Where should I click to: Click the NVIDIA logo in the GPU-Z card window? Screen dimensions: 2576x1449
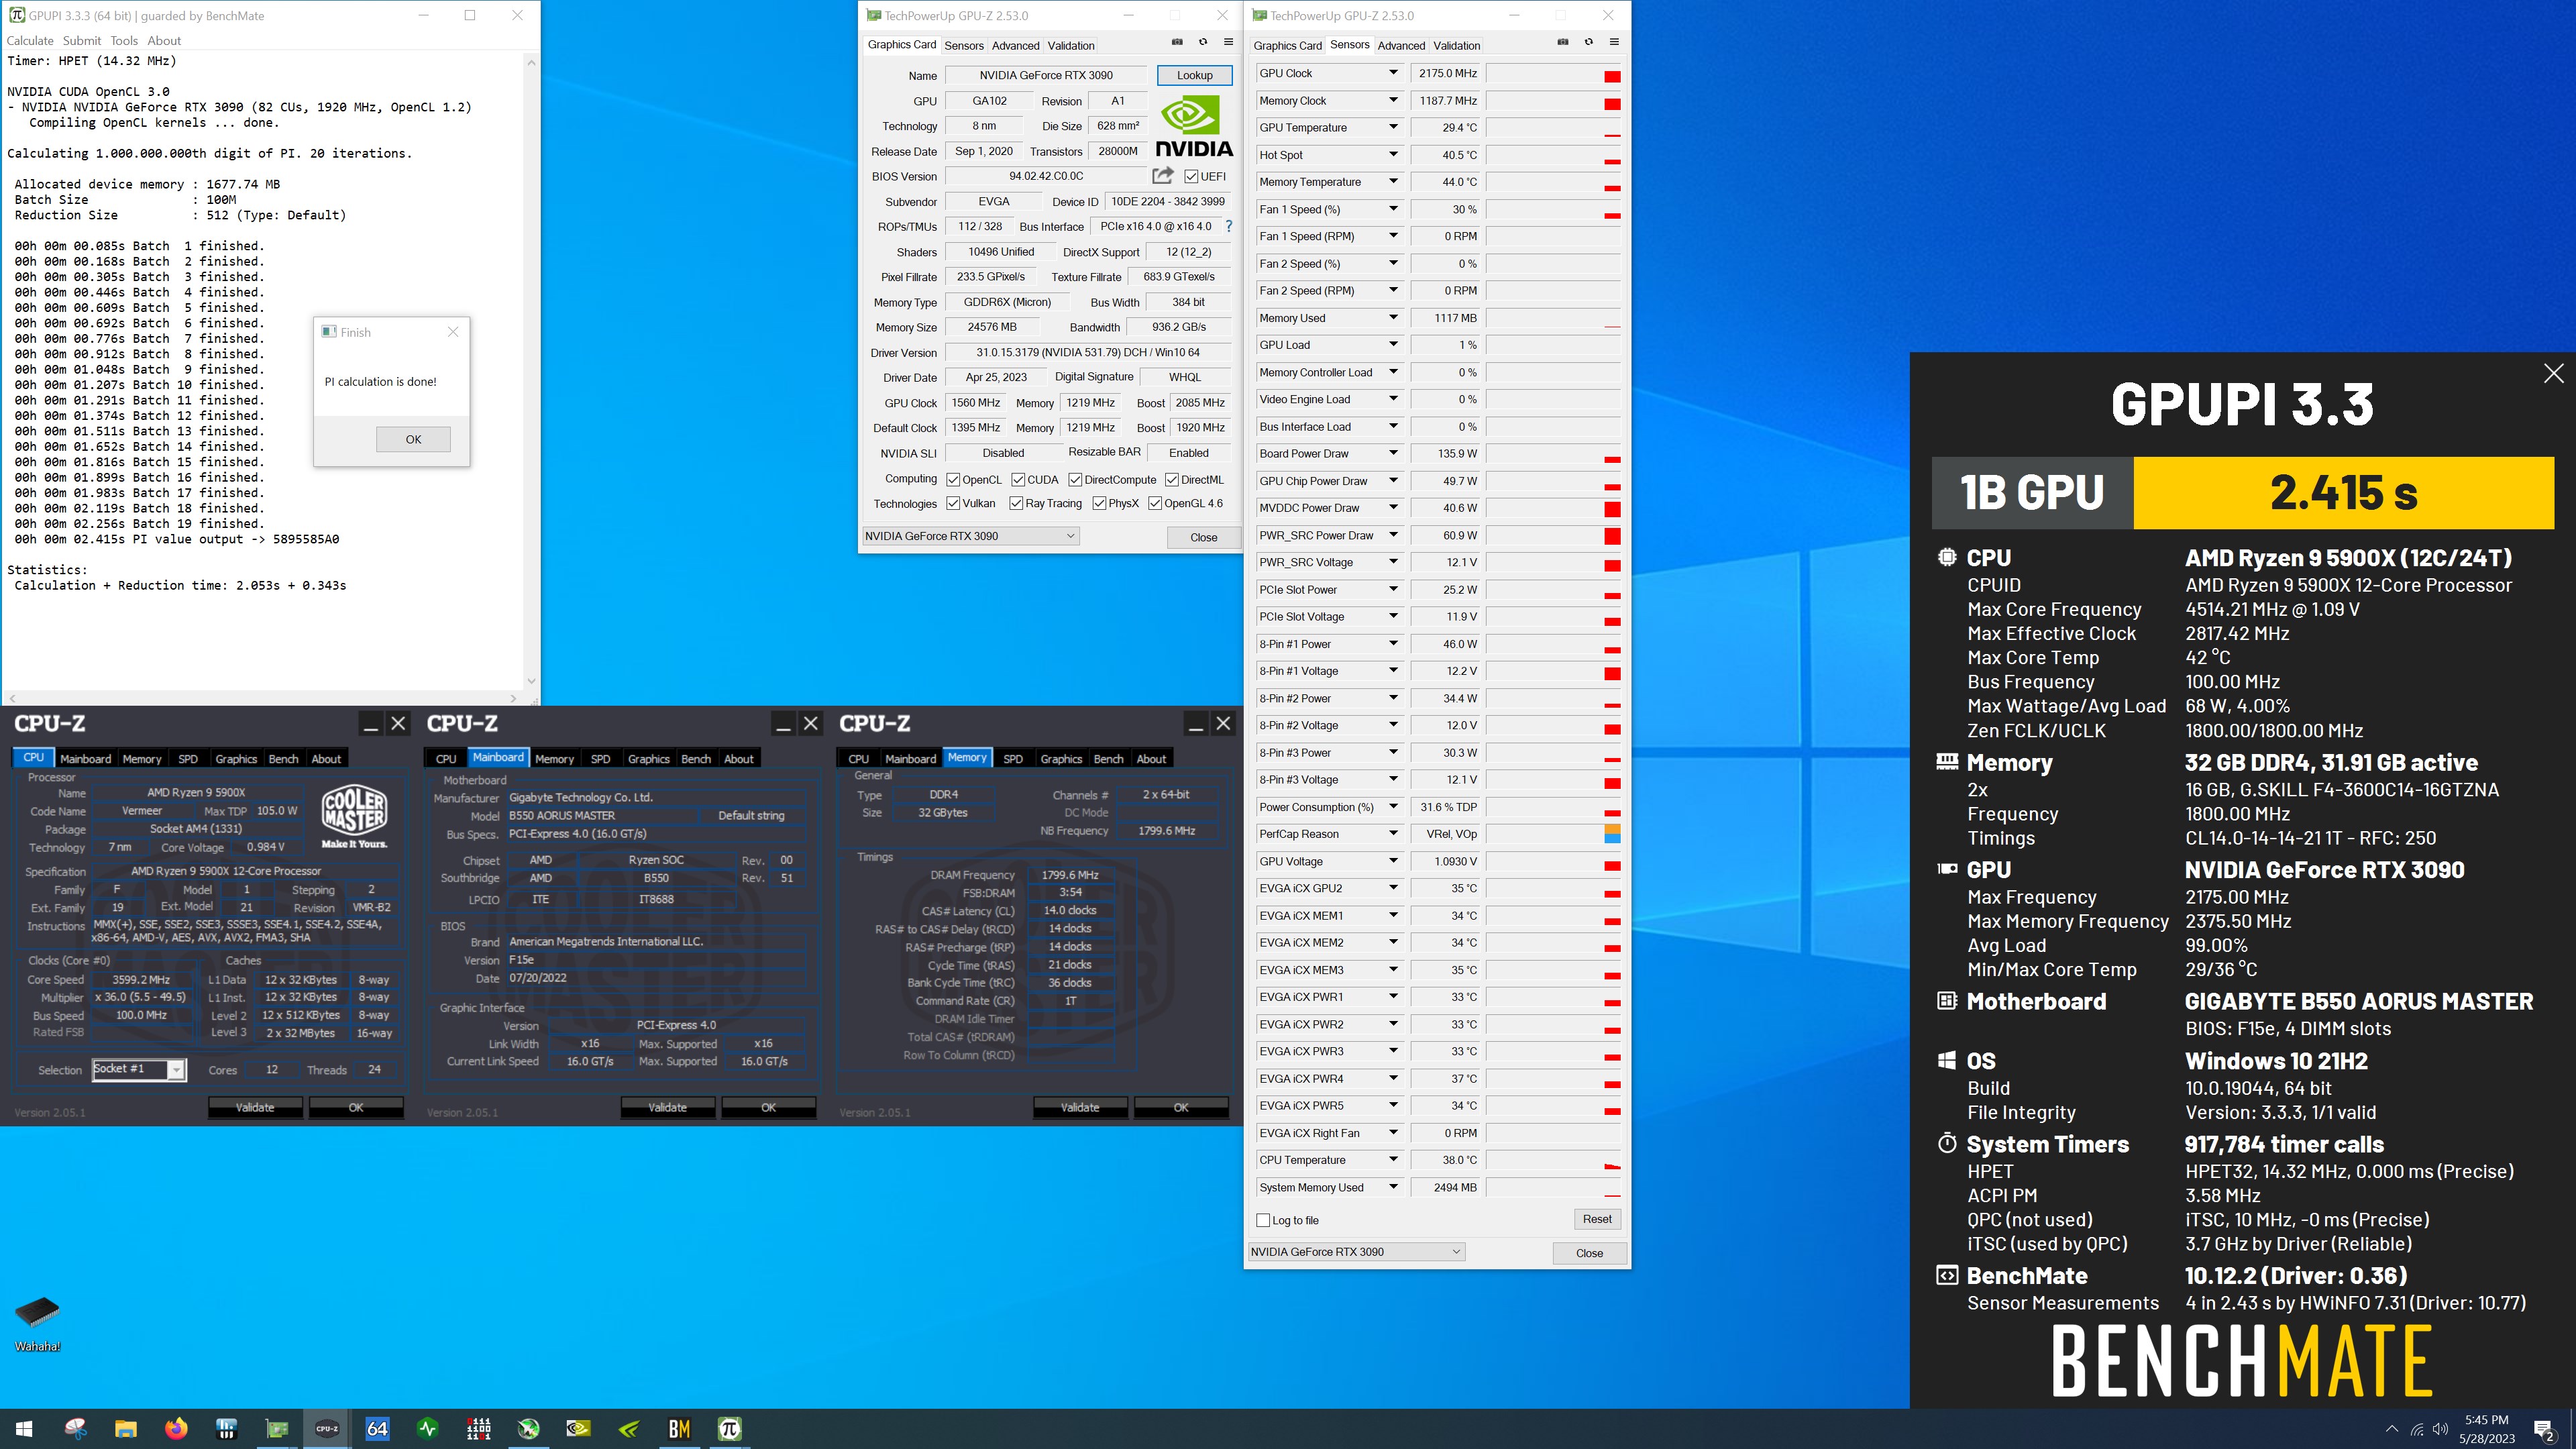point(1194,125)
